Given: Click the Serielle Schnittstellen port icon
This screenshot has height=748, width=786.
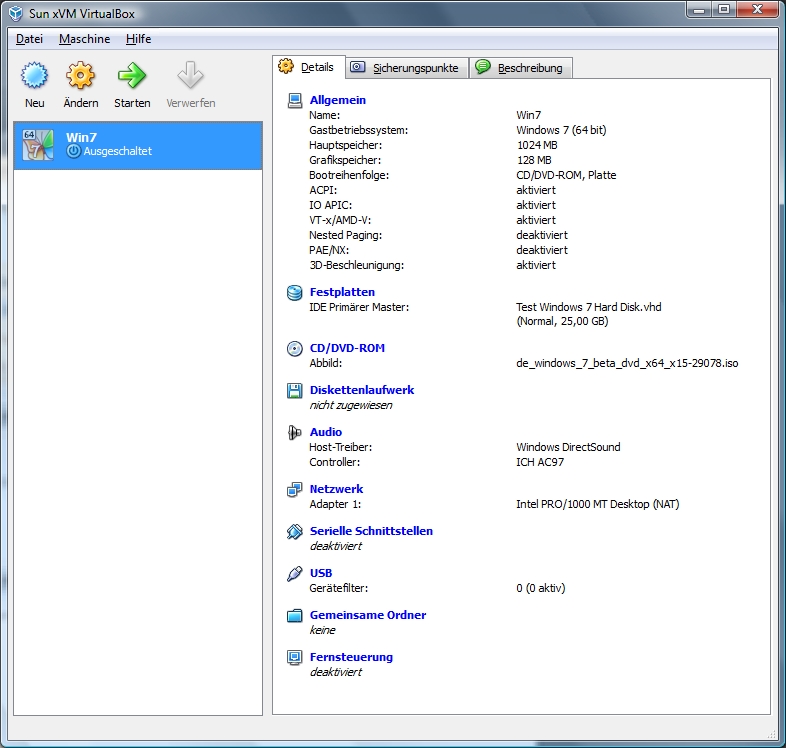Looking at the screenshot, I should tap(295, 531).
